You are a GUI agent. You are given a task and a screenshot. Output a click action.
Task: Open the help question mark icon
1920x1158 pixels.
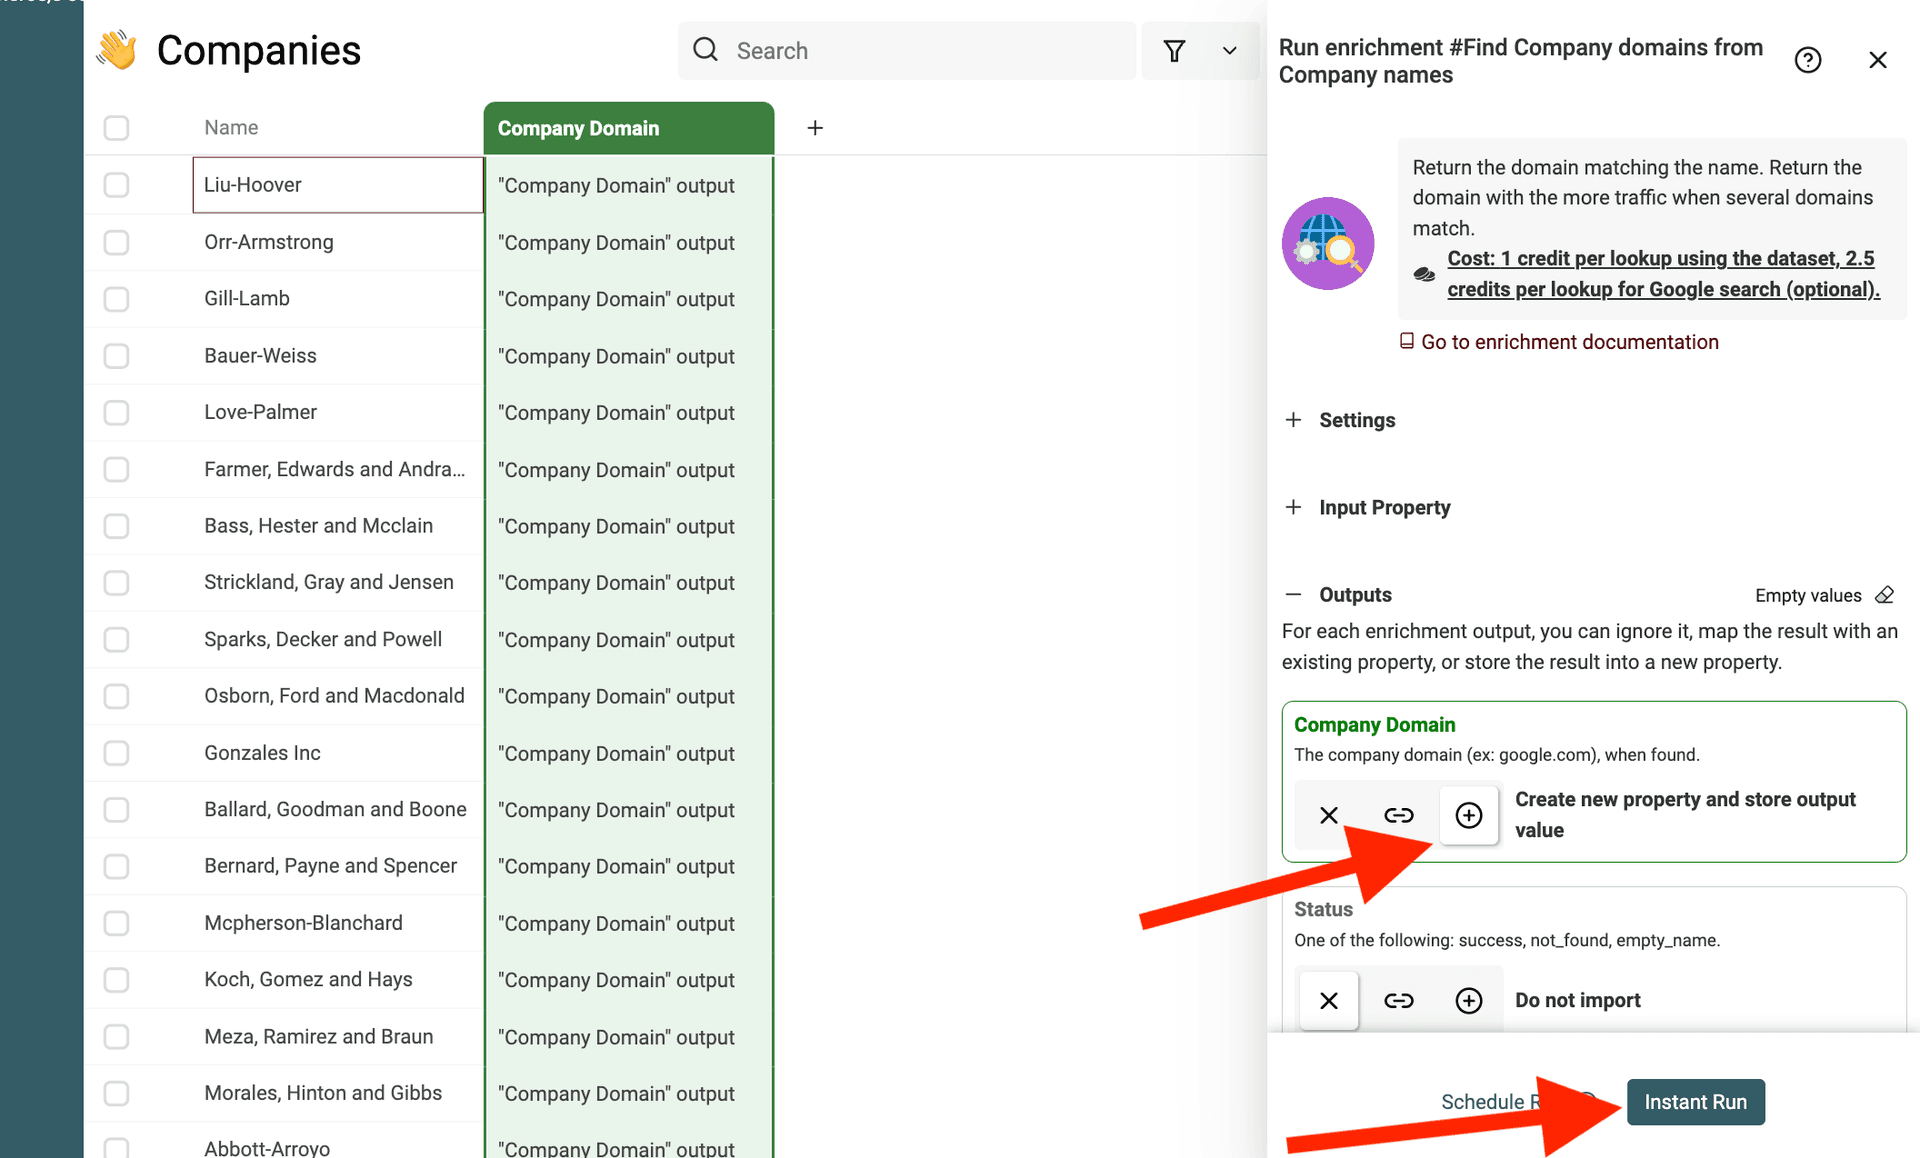coord(1807,60)
